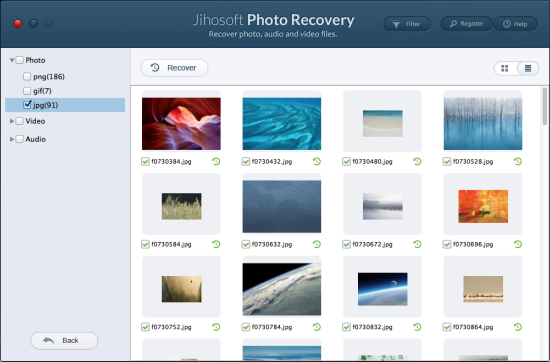Viewport: 550px width, 362px height.
Task: Open the Filter options
Action: (407, 24)
